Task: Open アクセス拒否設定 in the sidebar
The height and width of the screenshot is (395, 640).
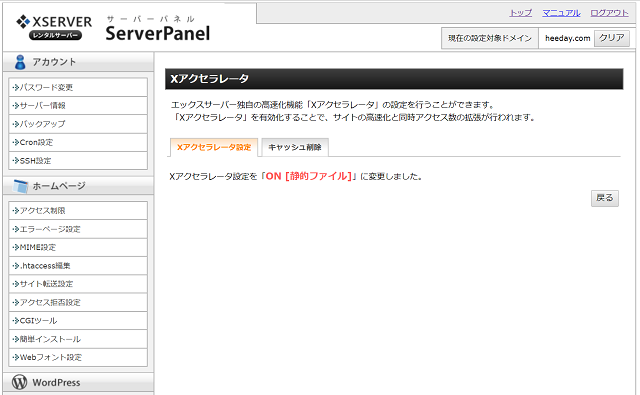Action: tap(78, 302)
